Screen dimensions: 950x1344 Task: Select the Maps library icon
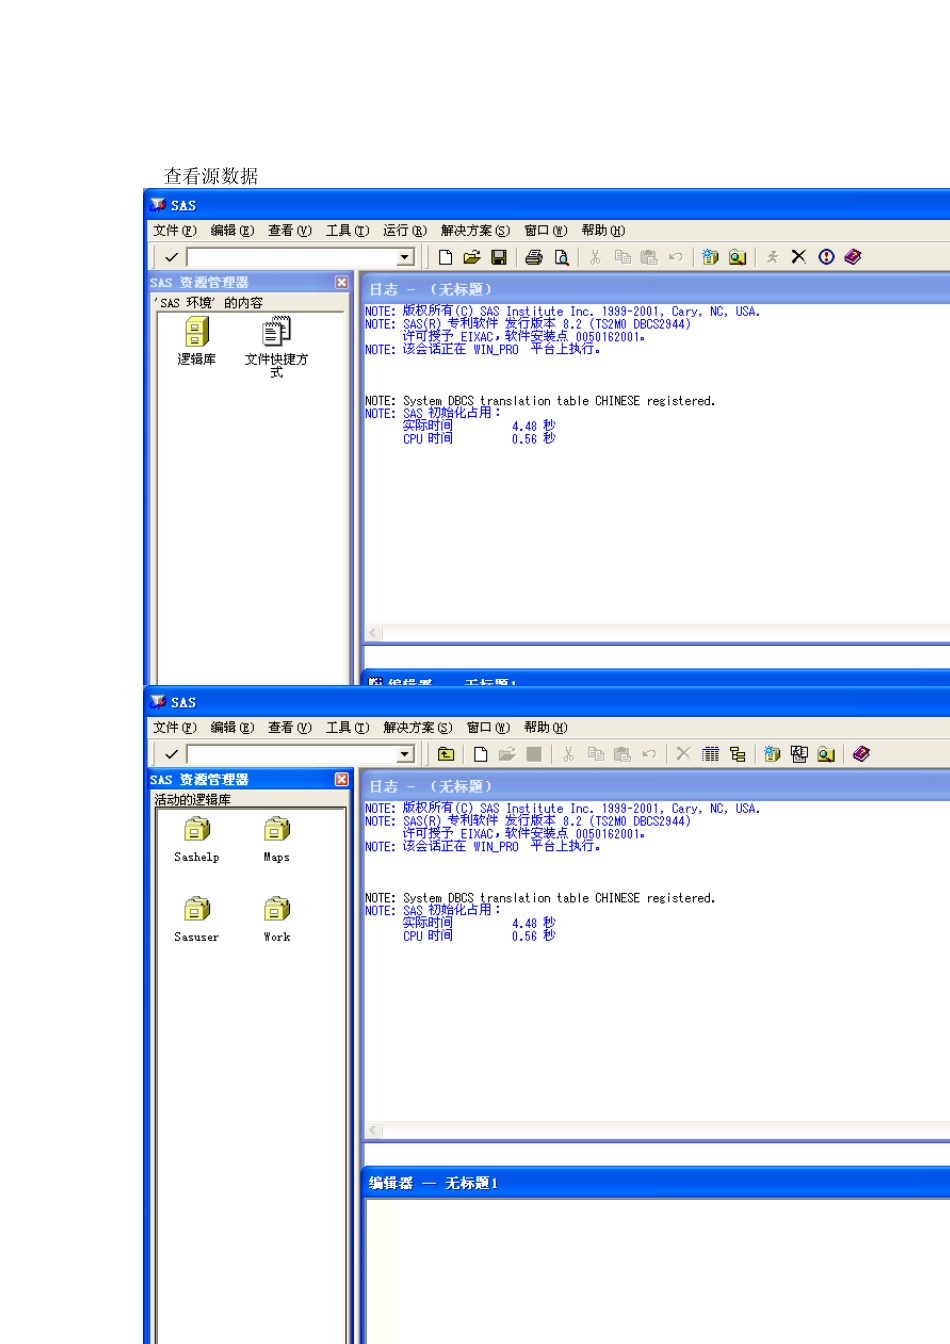277,840
